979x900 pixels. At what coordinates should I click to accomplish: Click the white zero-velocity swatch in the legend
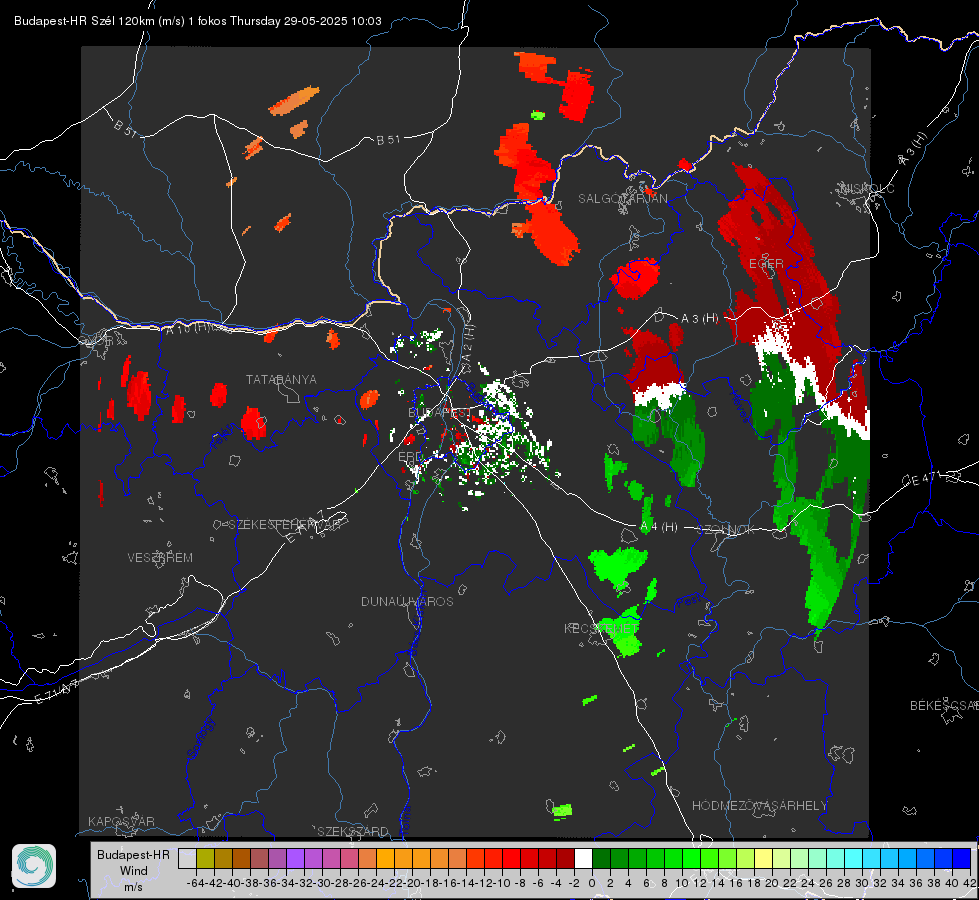tap(583, 859)
